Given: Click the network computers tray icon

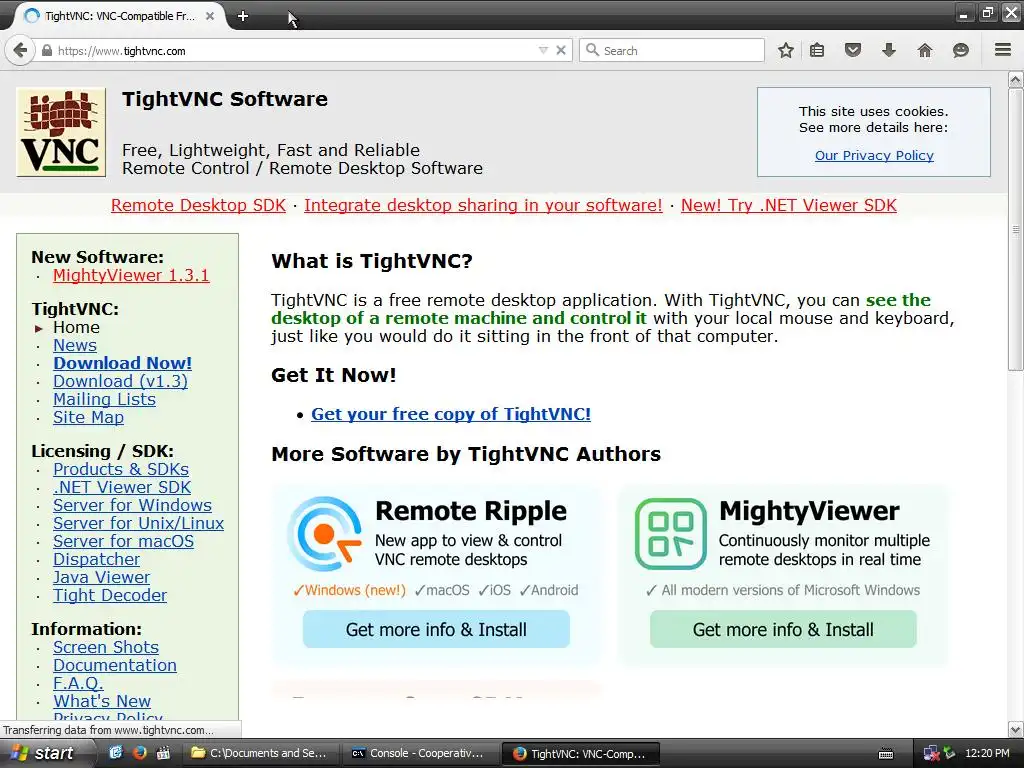Looking at the screenshot, I should [x=931, y=754].
